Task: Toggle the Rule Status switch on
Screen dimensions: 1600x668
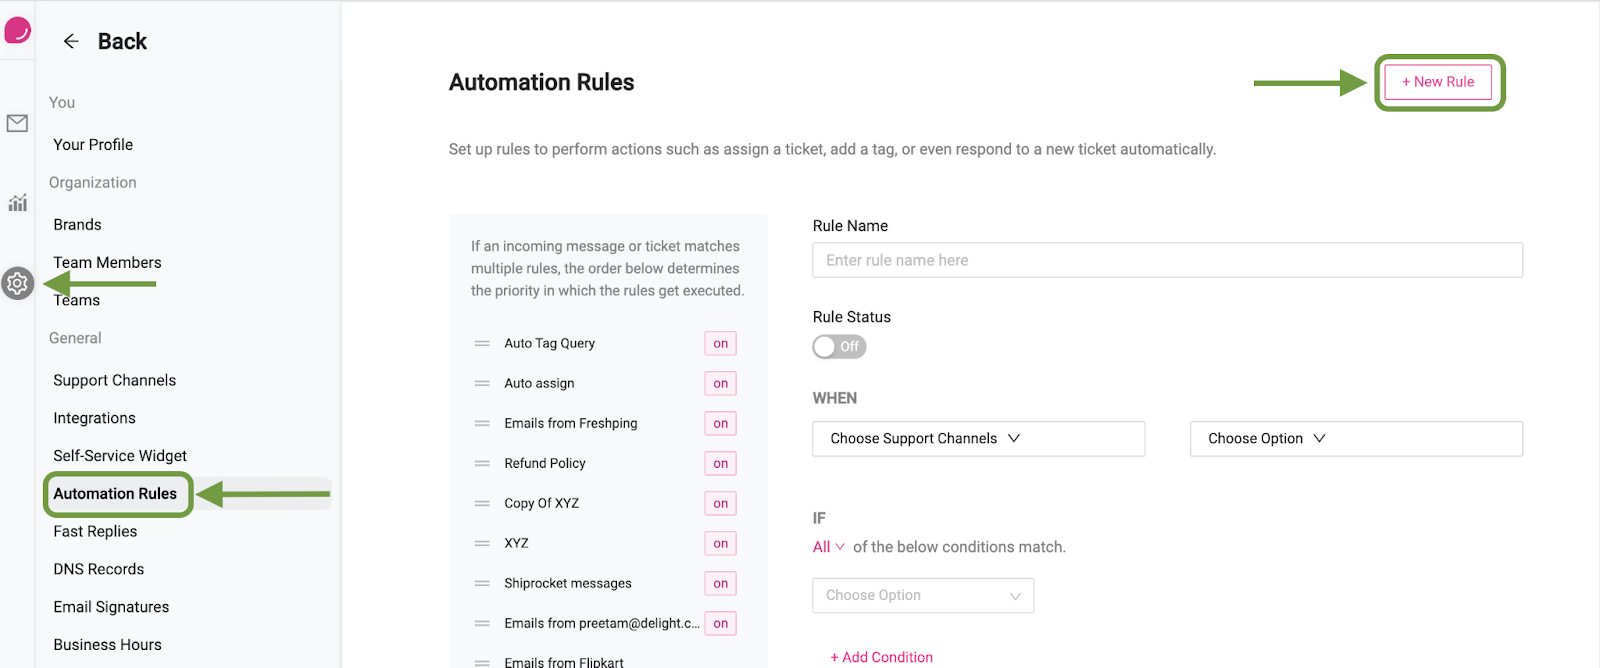Action: [839, 346]
